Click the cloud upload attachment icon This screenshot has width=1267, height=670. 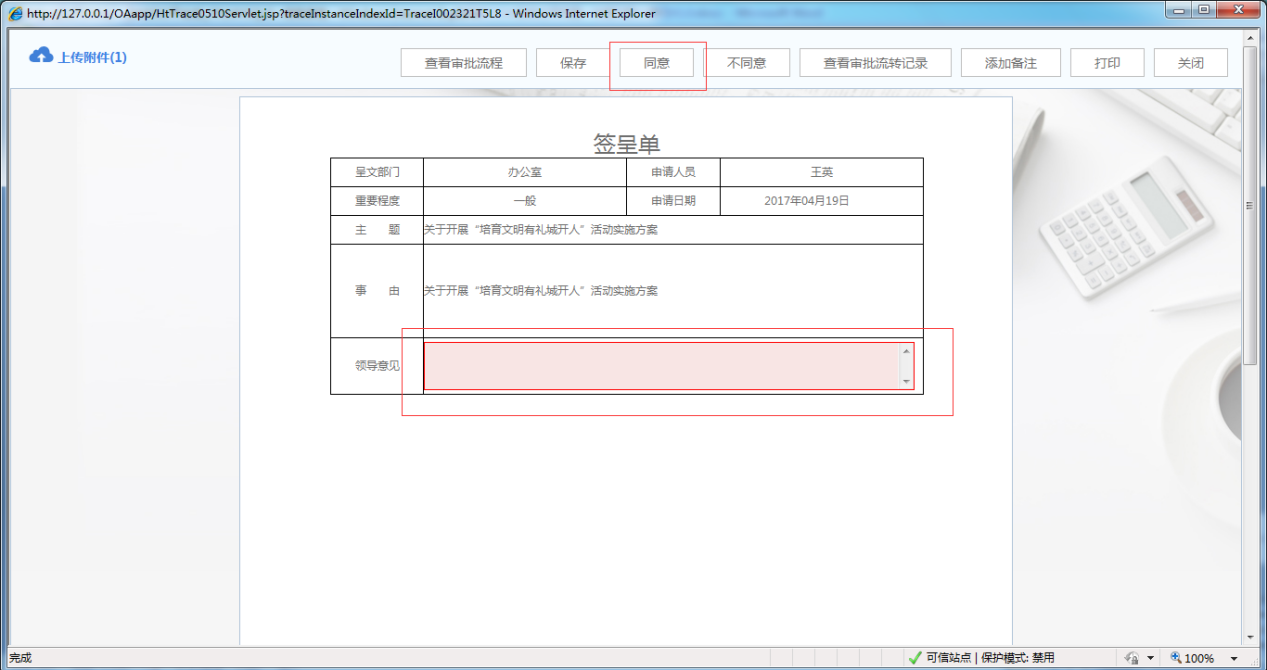41,55
